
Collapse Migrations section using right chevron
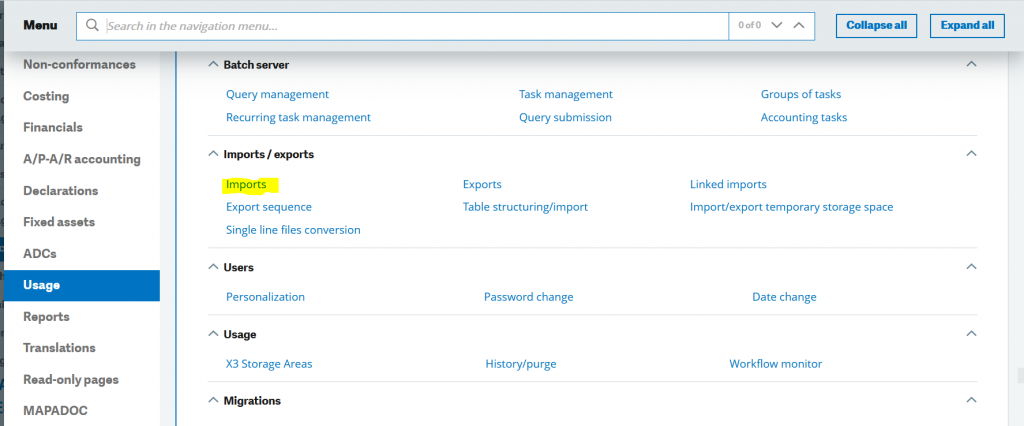pyautogui.click(x=971, y=400)
